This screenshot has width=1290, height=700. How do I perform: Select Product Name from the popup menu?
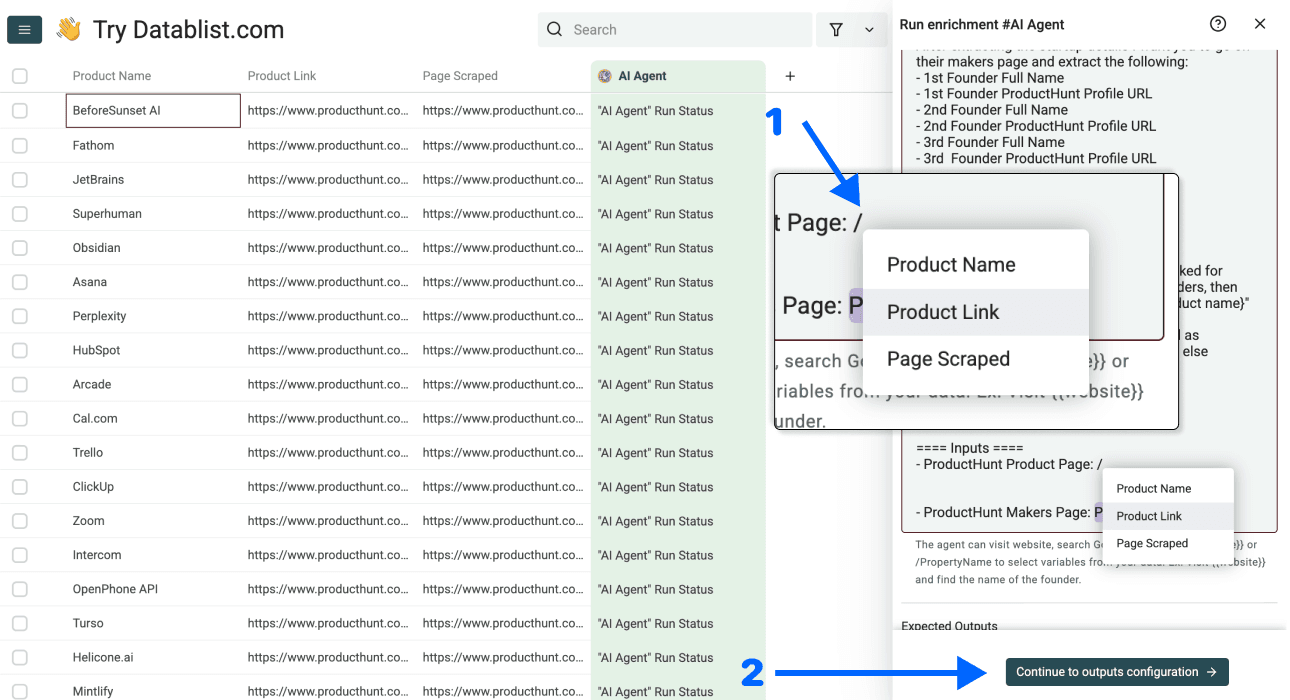click(x=950, y=264)
